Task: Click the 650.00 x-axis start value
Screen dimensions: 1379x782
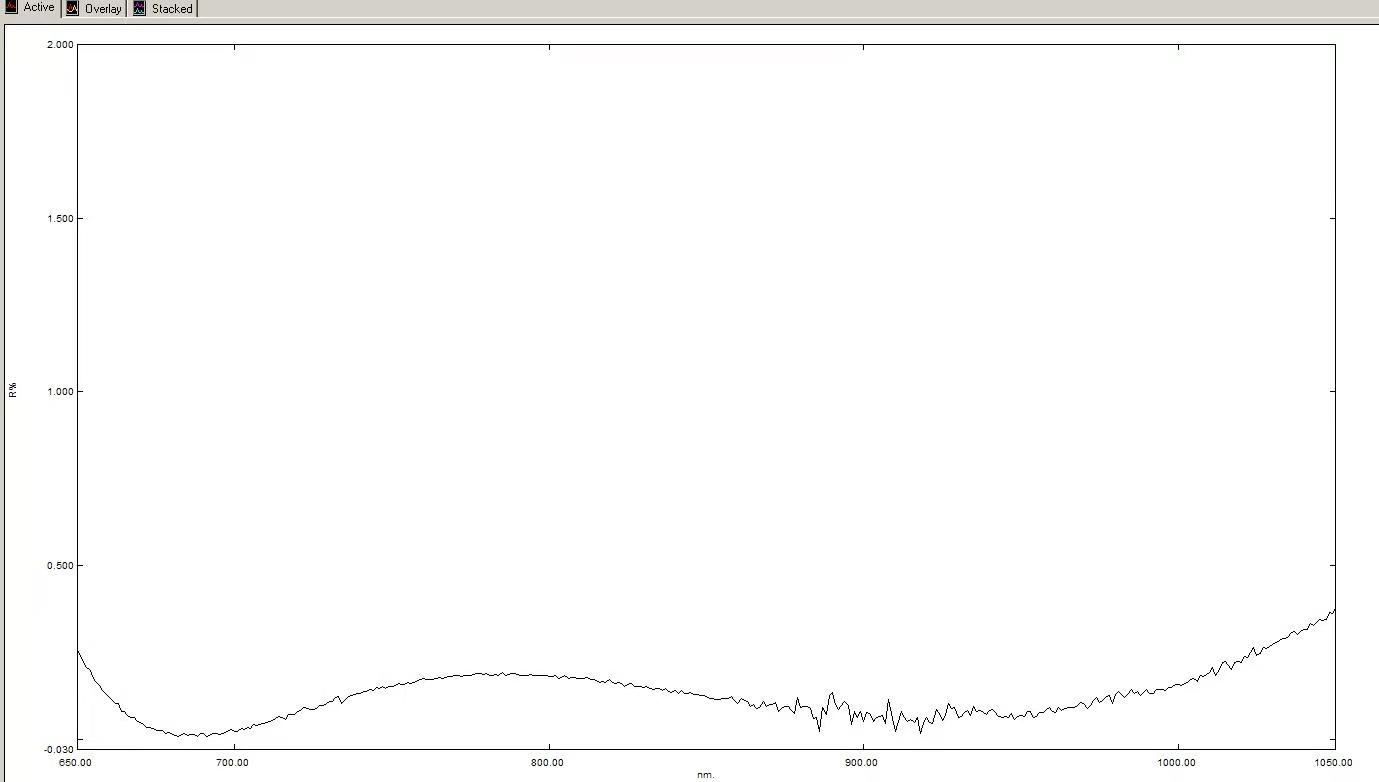Action: point(76,763)
